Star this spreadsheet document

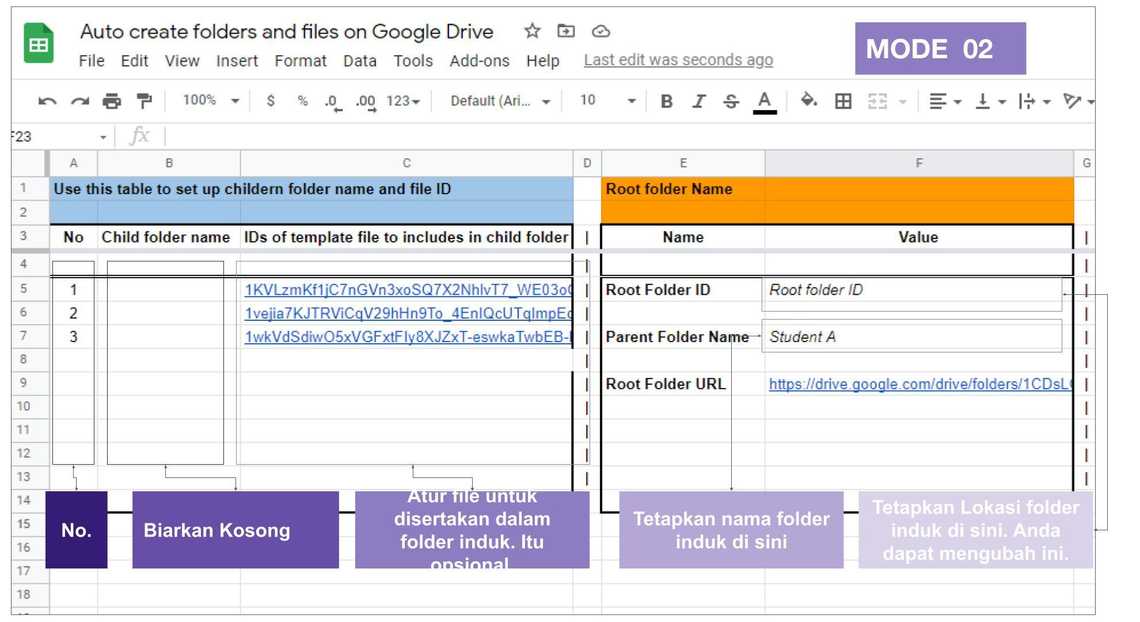coord(532,31)
